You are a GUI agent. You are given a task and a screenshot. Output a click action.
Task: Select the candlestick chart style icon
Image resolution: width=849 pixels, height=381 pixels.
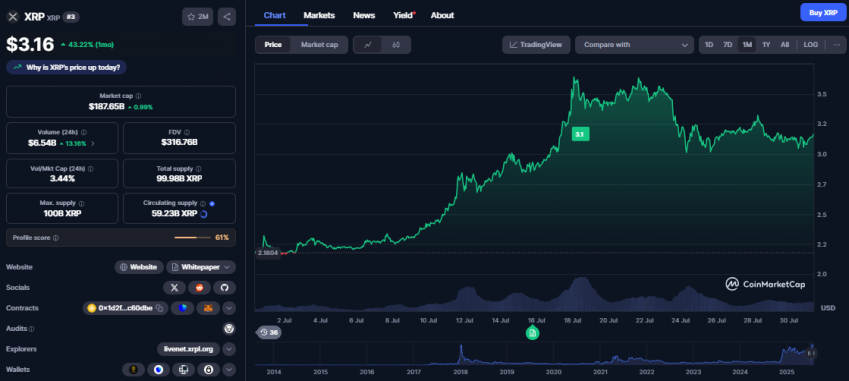click(396, 45)
